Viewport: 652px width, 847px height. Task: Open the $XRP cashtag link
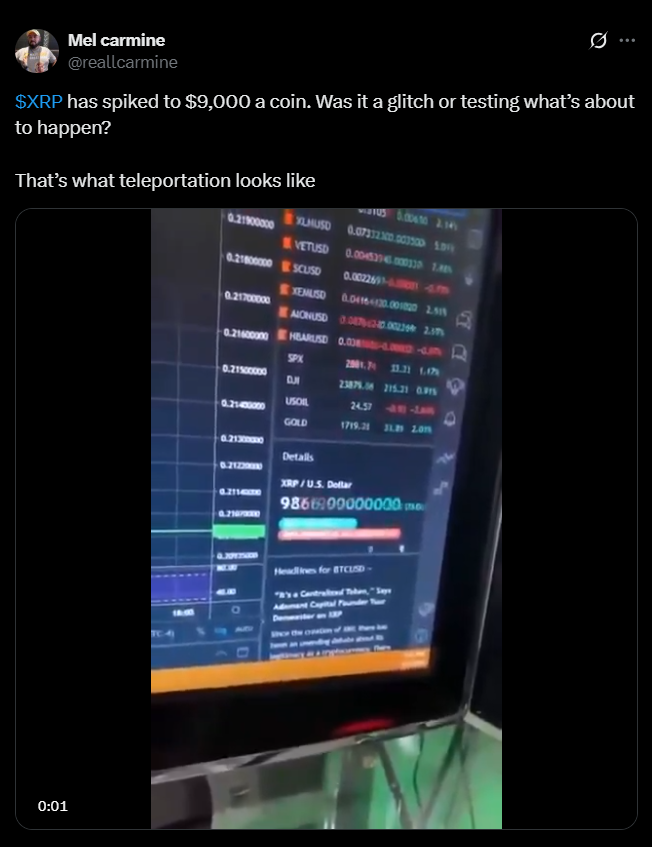(x=39, y=102)
